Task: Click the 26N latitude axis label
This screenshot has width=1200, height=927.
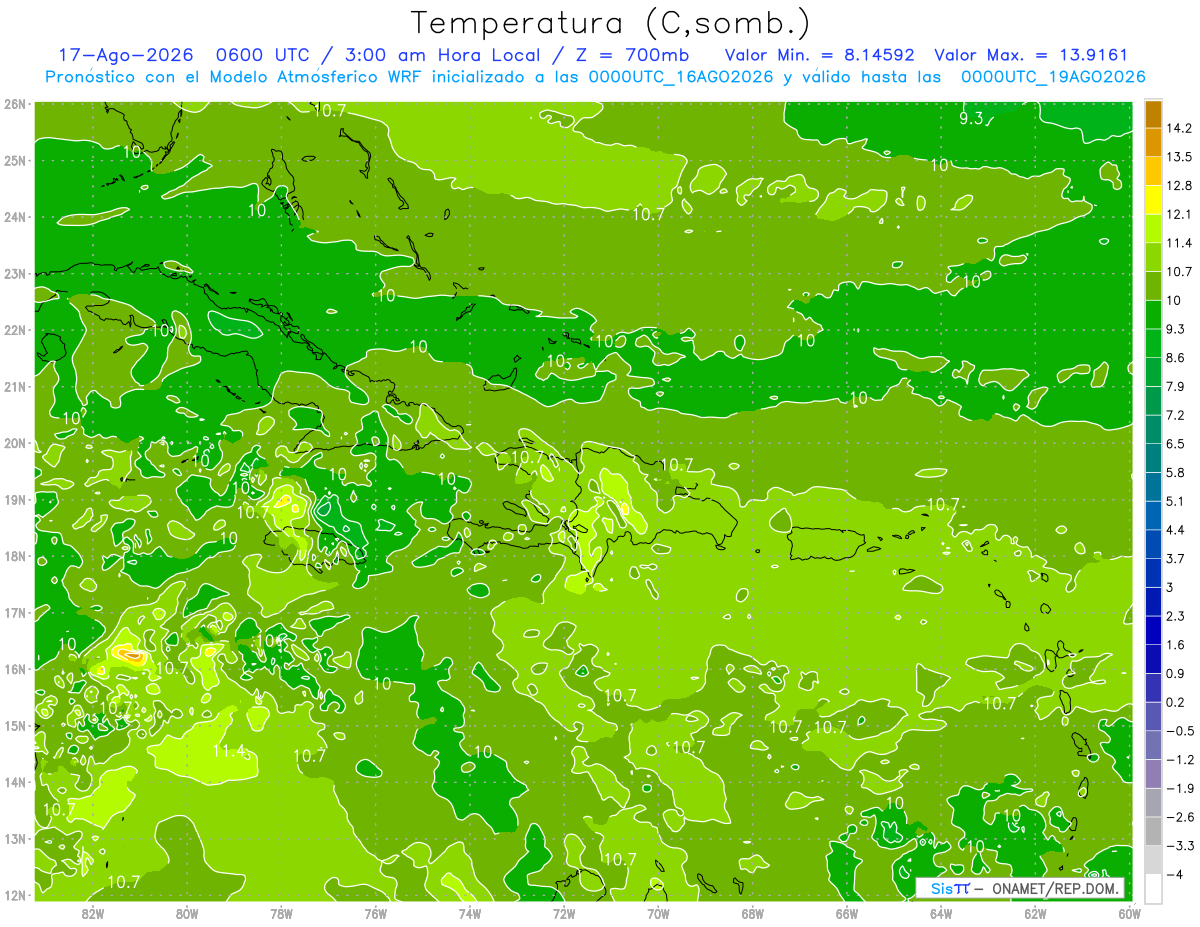Action: 14,104
